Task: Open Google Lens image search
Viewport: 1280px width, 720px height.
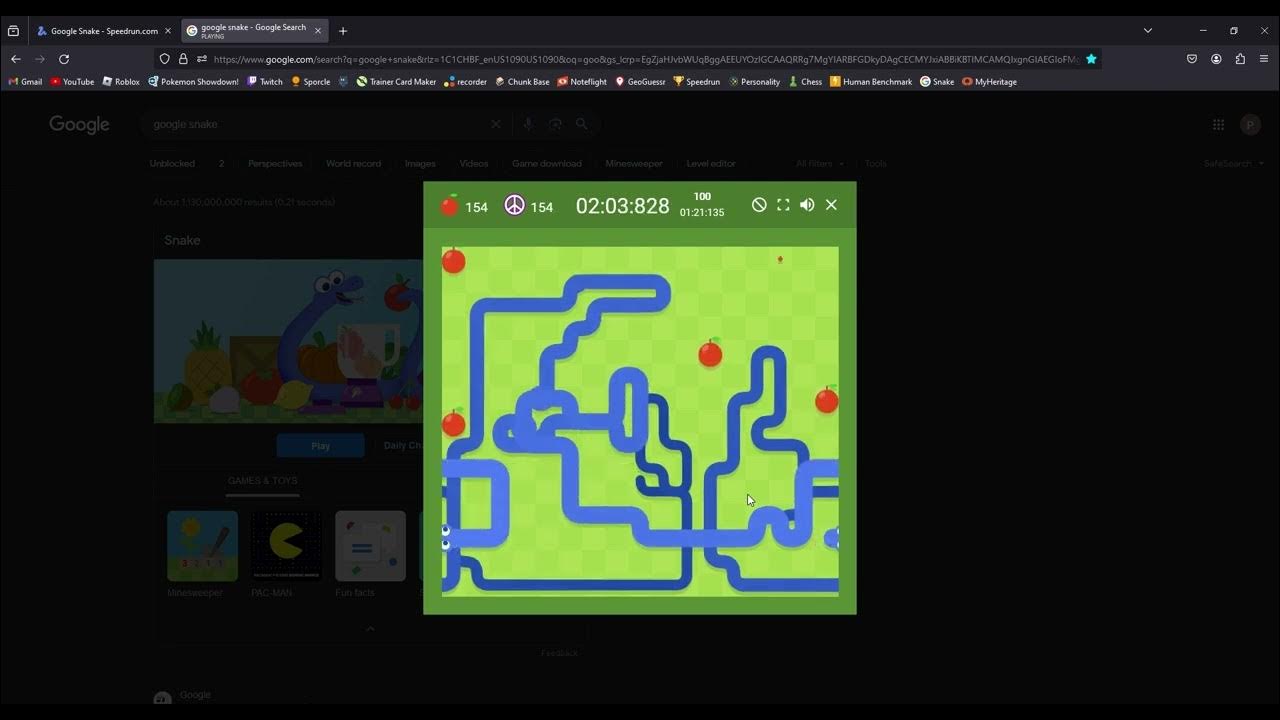Action: (x=555, y=124)
